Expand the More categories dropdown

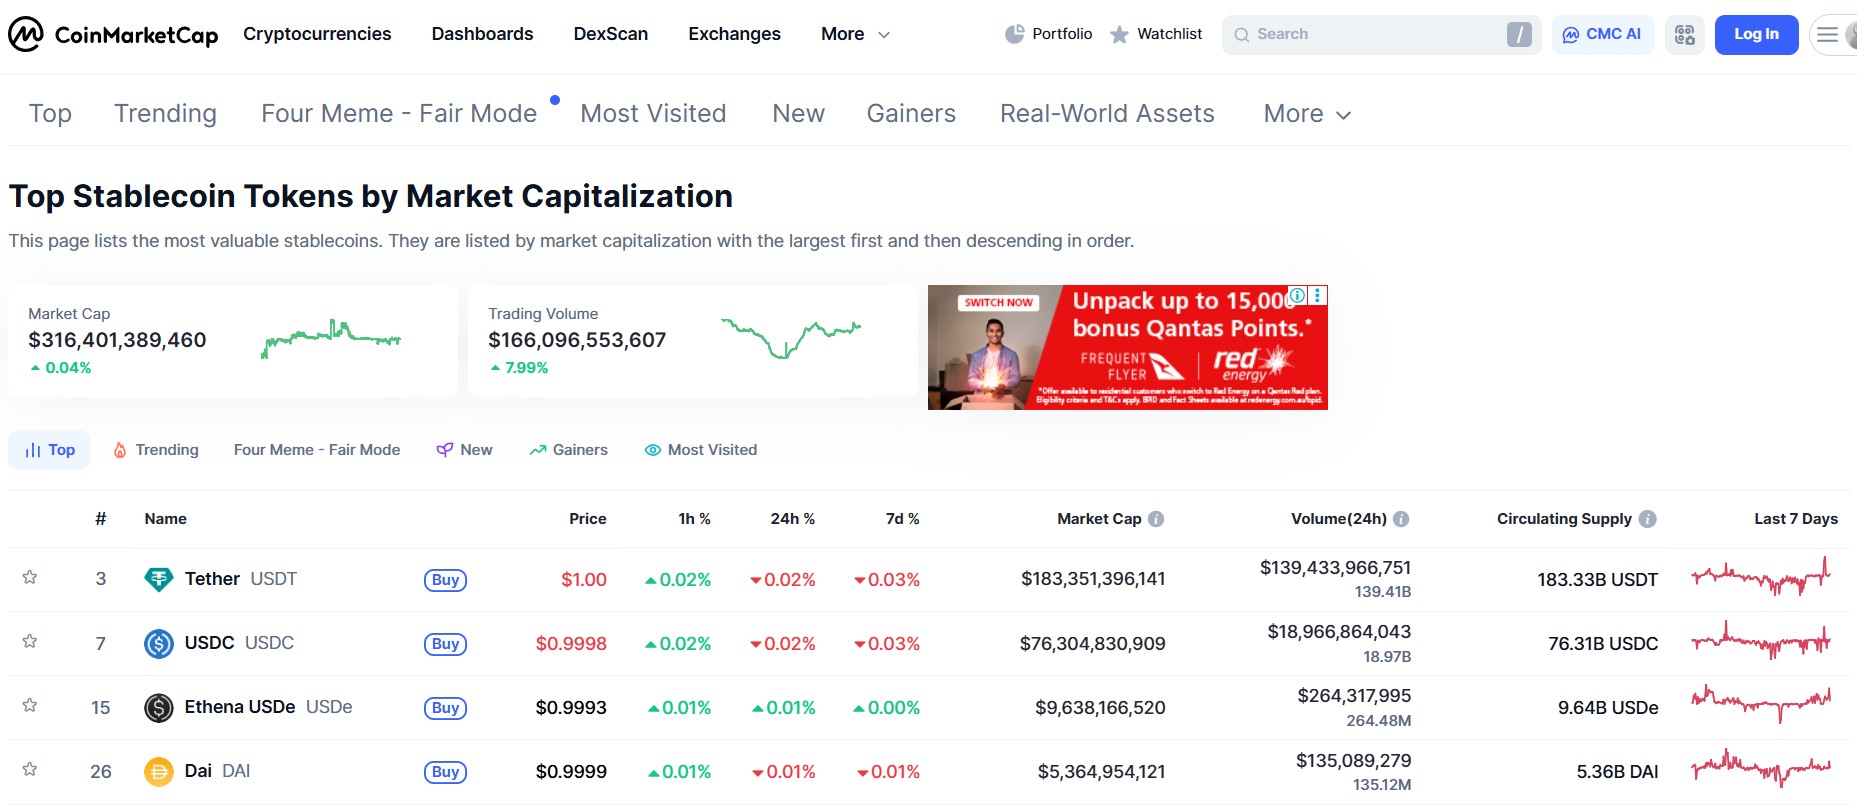click(1306, 114)
